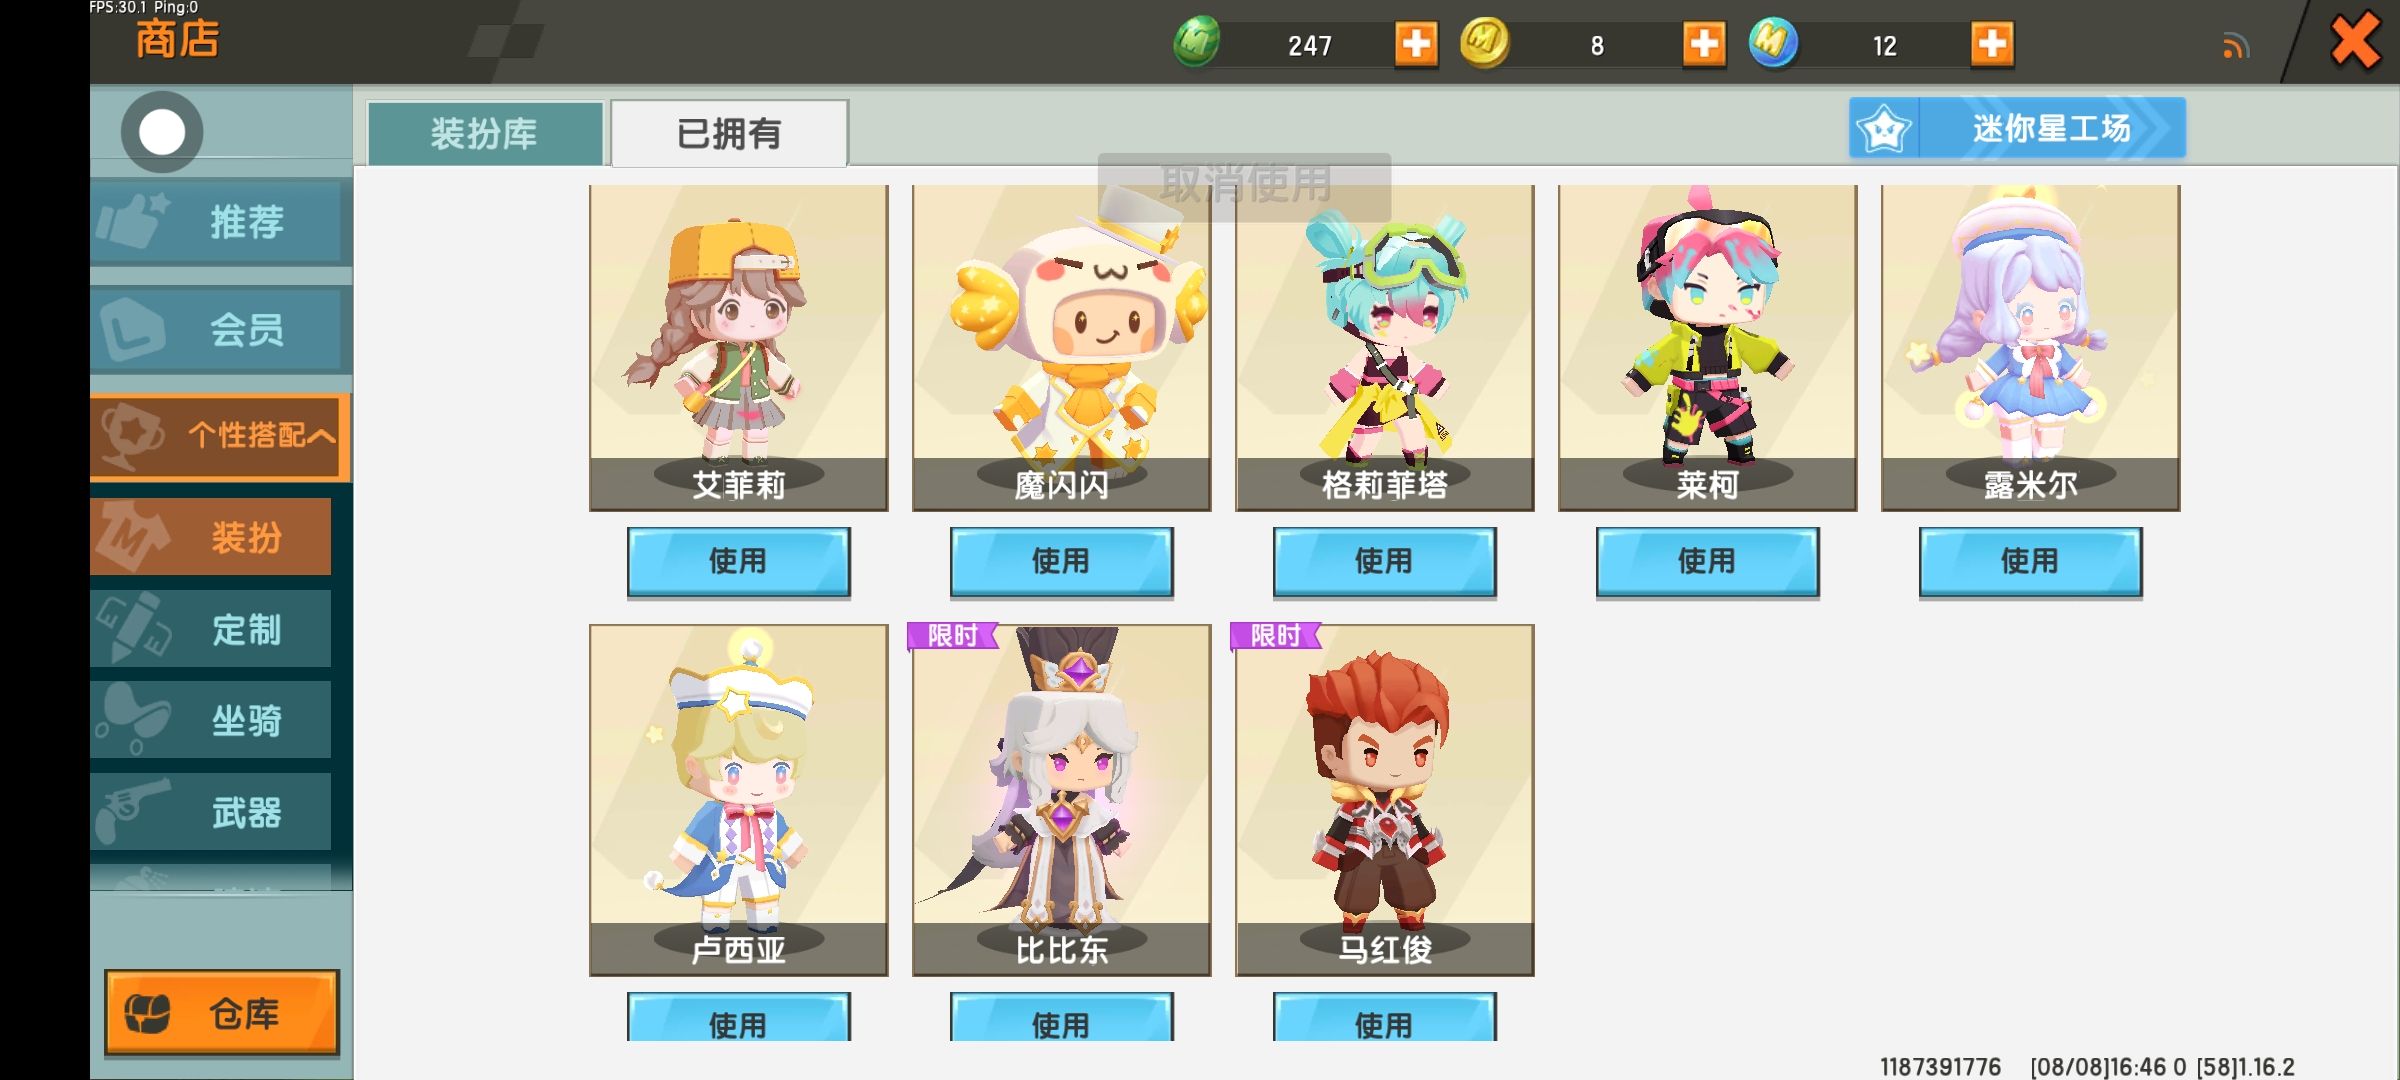Screen dimensions: 2400x1080
Task: Select the limited-time 比比东 skin thumbnail
Action: coord(1062,800)
